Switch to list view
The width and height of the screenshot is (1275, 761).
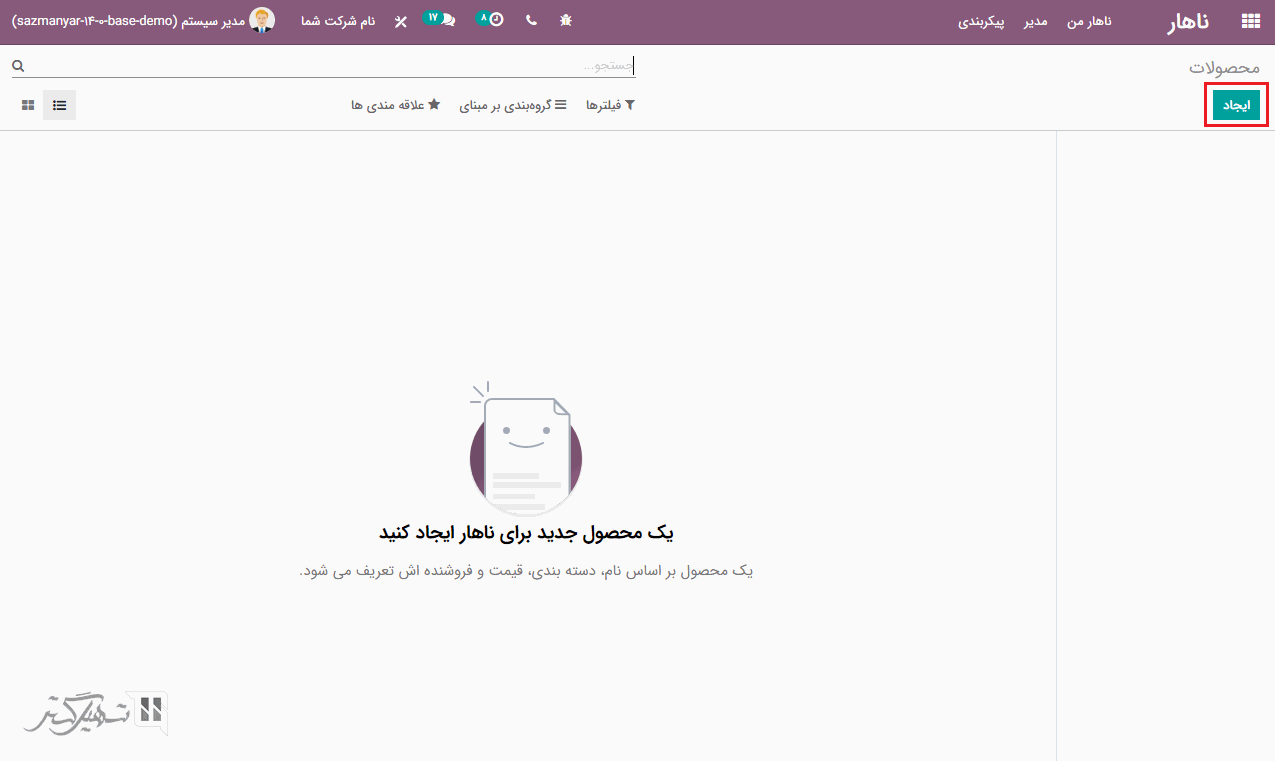pyautogui.click(x=60, y=105)
